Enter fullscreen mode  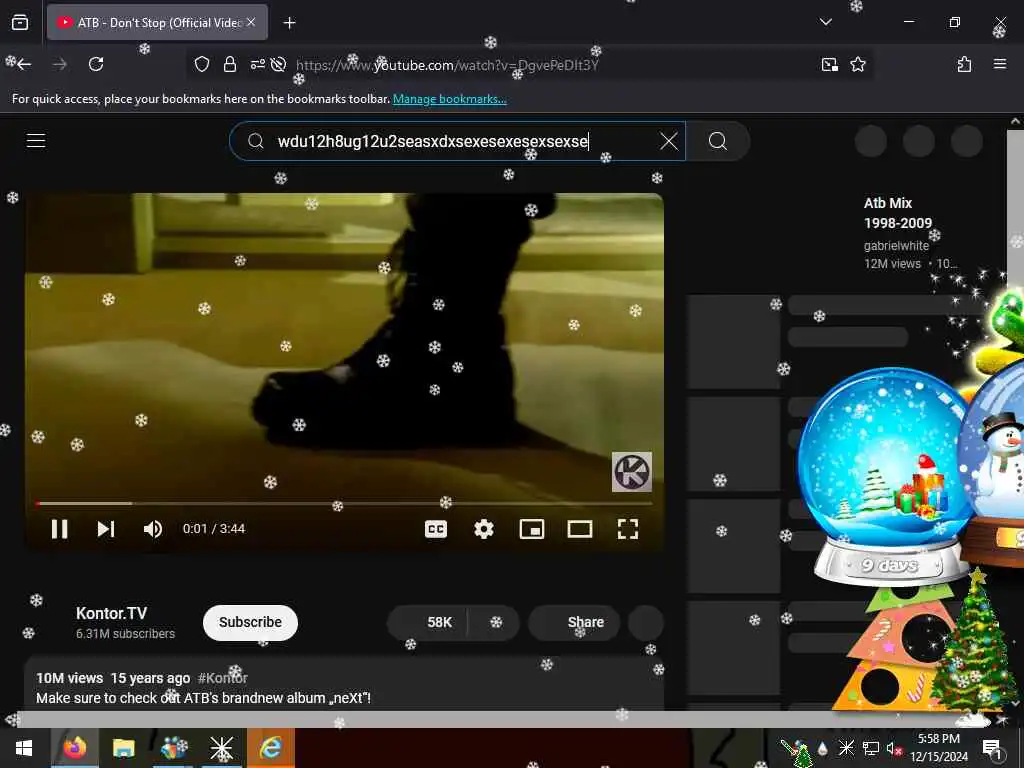click(x=628, y=529)
